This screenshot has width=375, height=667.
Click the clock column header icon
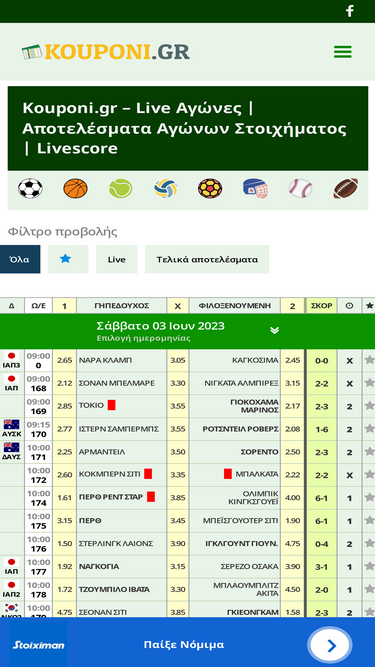(349, 305)
